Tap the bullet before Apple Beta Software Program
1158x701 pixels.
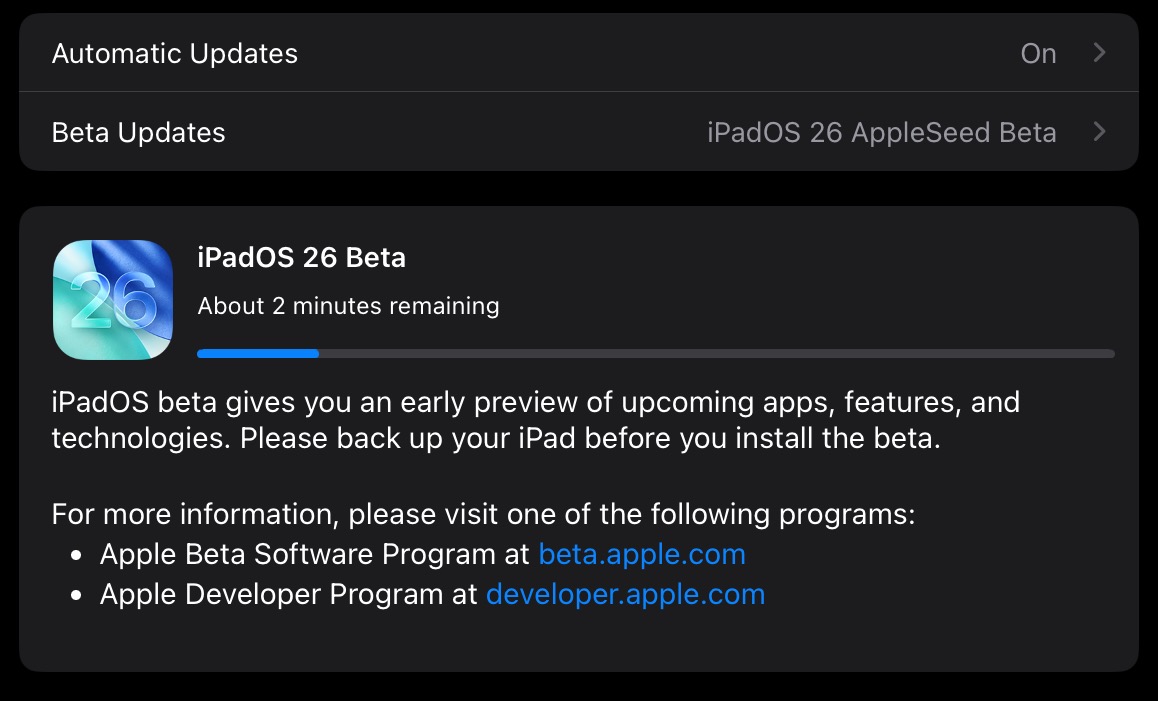click(77, 555)
